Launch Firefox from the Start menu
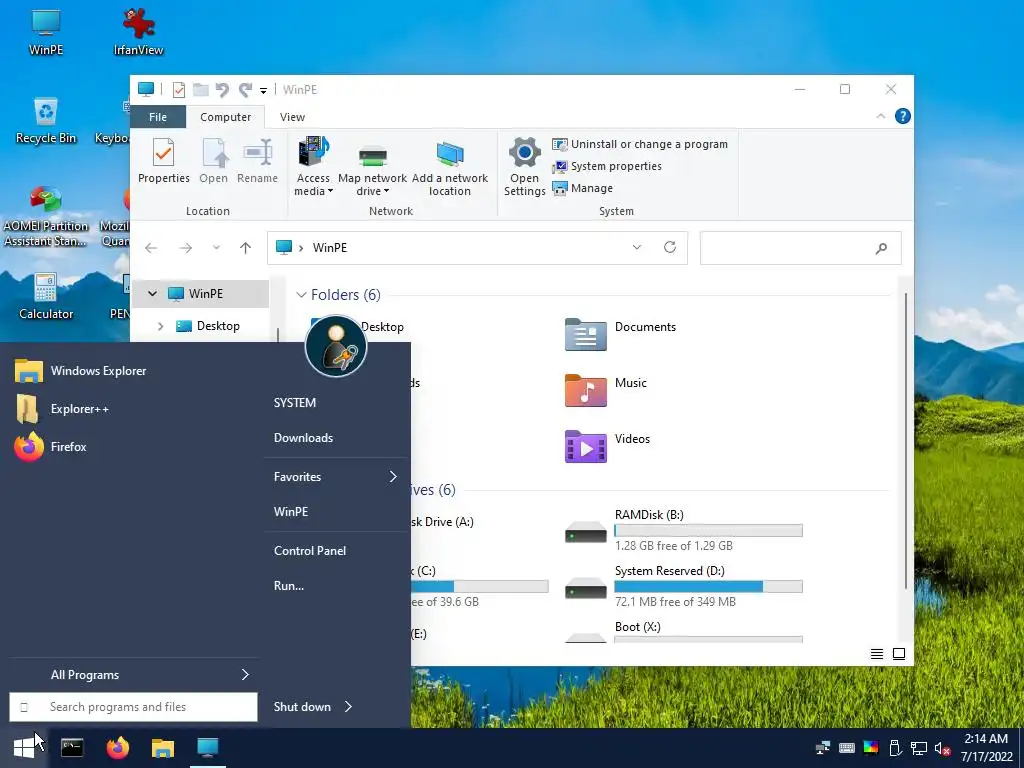Screen dimensions: 1024x768 point(131,447)
